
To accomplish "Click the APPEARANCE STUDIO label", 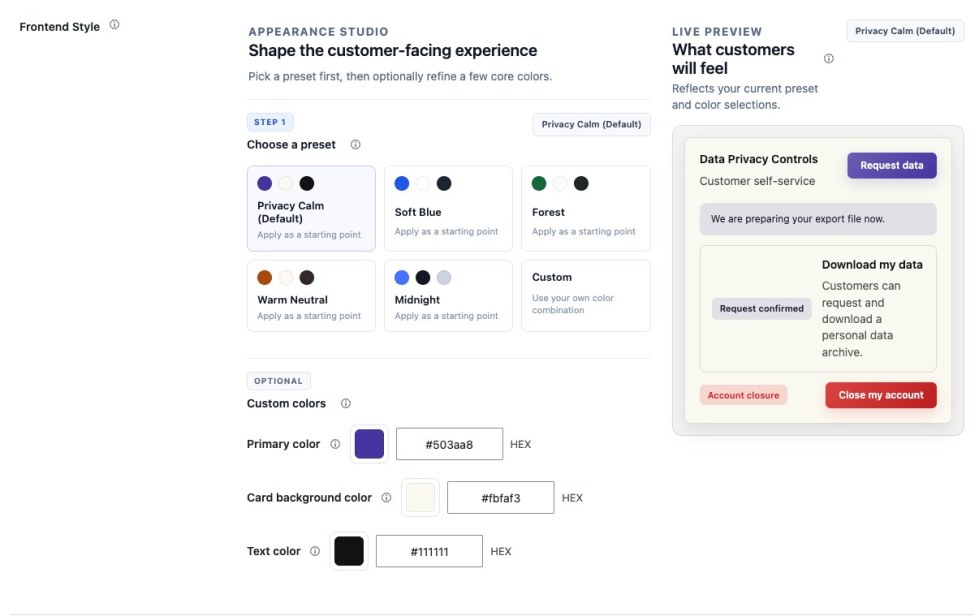I will pos(318,32).
